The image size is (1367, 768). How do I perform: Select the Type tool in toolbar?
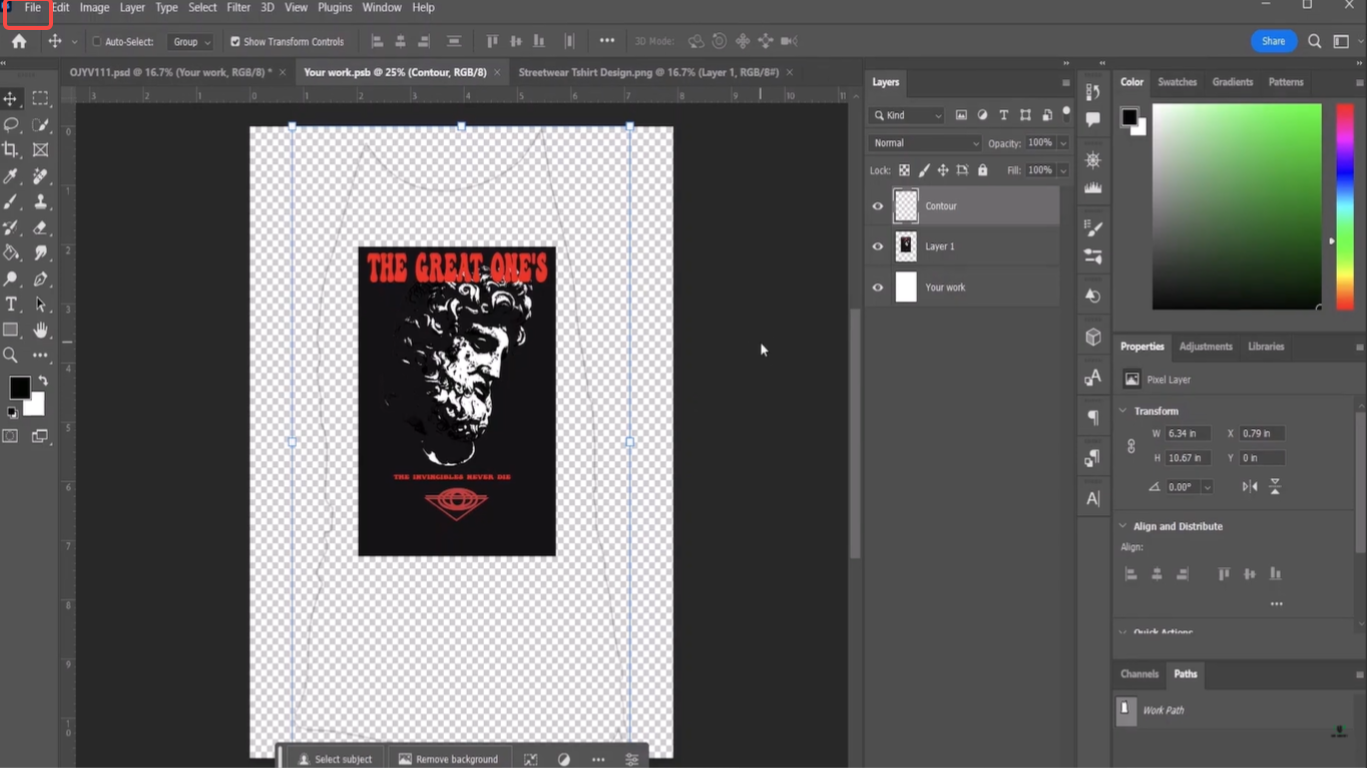[x=11, y=304]
